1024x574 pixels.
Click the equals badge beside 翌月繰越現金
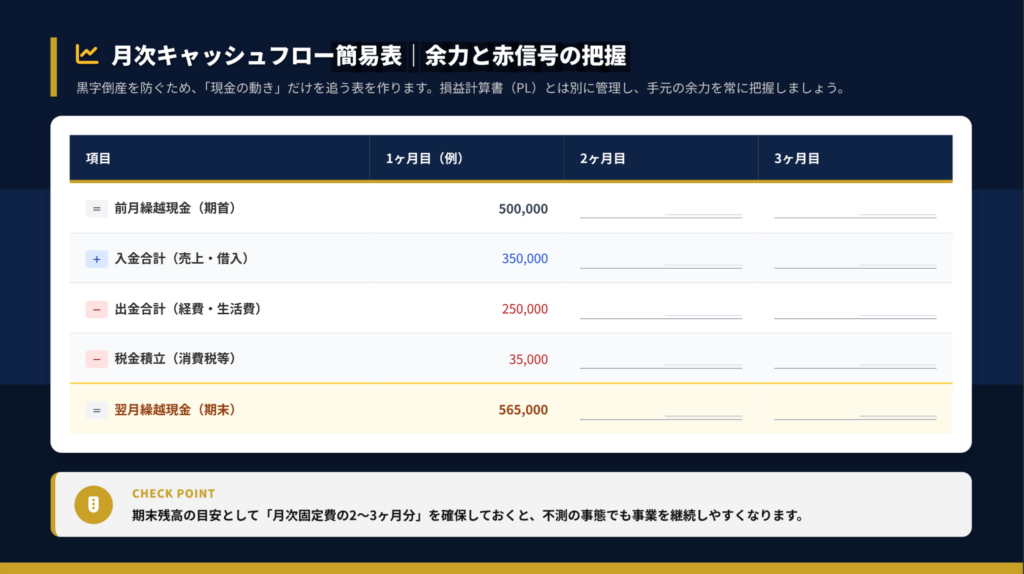pyautogui.click(x=97, y=409)
